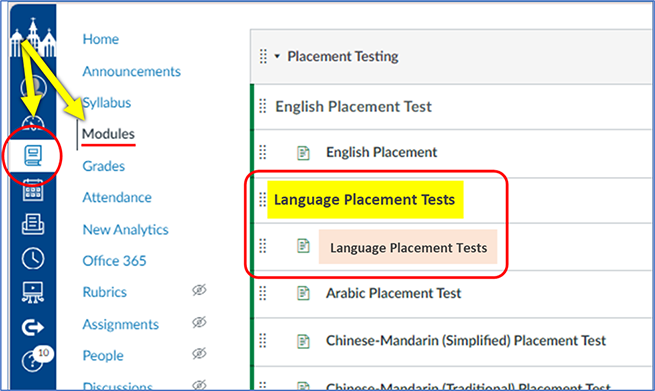Click drag handle of Chinese-Mandarin (Simplified) row
This screenshot has width=655, height=391.
pyautogui.click(x=263, y=341)
